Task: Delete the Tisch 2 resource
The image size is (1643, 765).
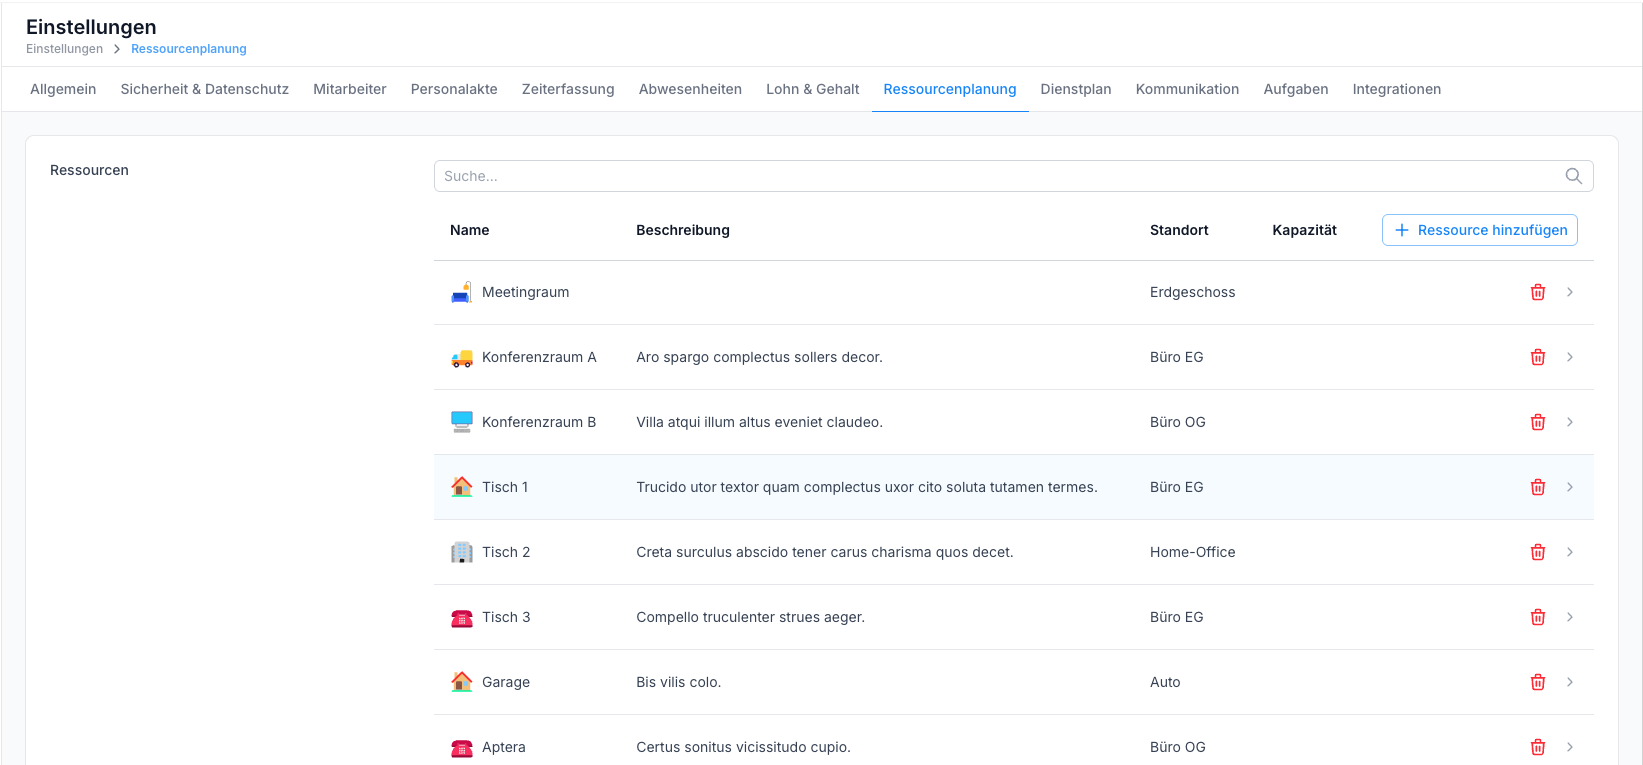Action: tap(1538, 552)
